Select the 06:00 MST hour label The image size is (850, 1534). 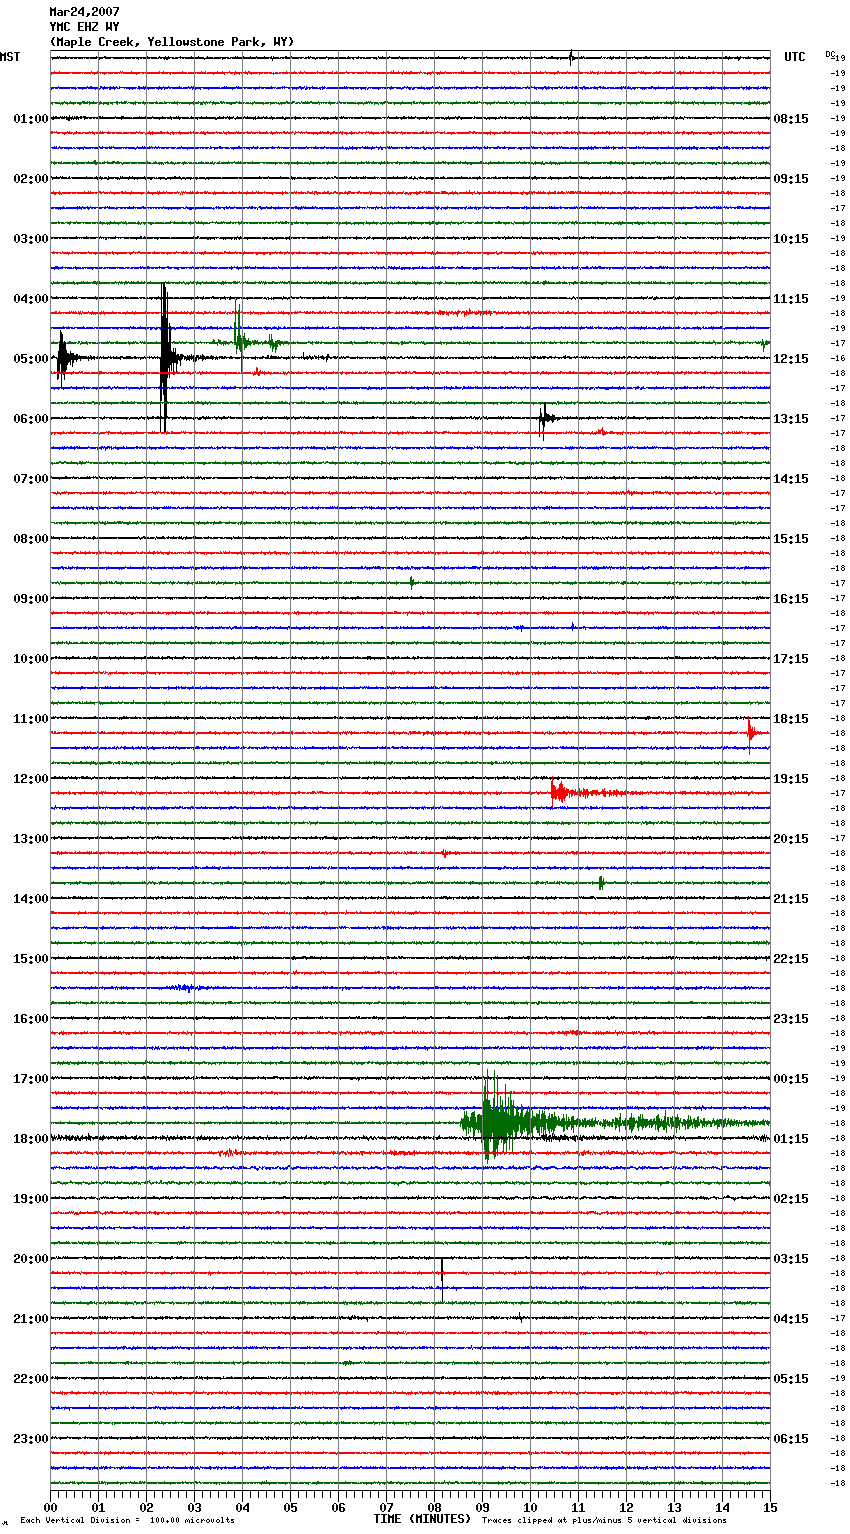(x=30, y=419)
